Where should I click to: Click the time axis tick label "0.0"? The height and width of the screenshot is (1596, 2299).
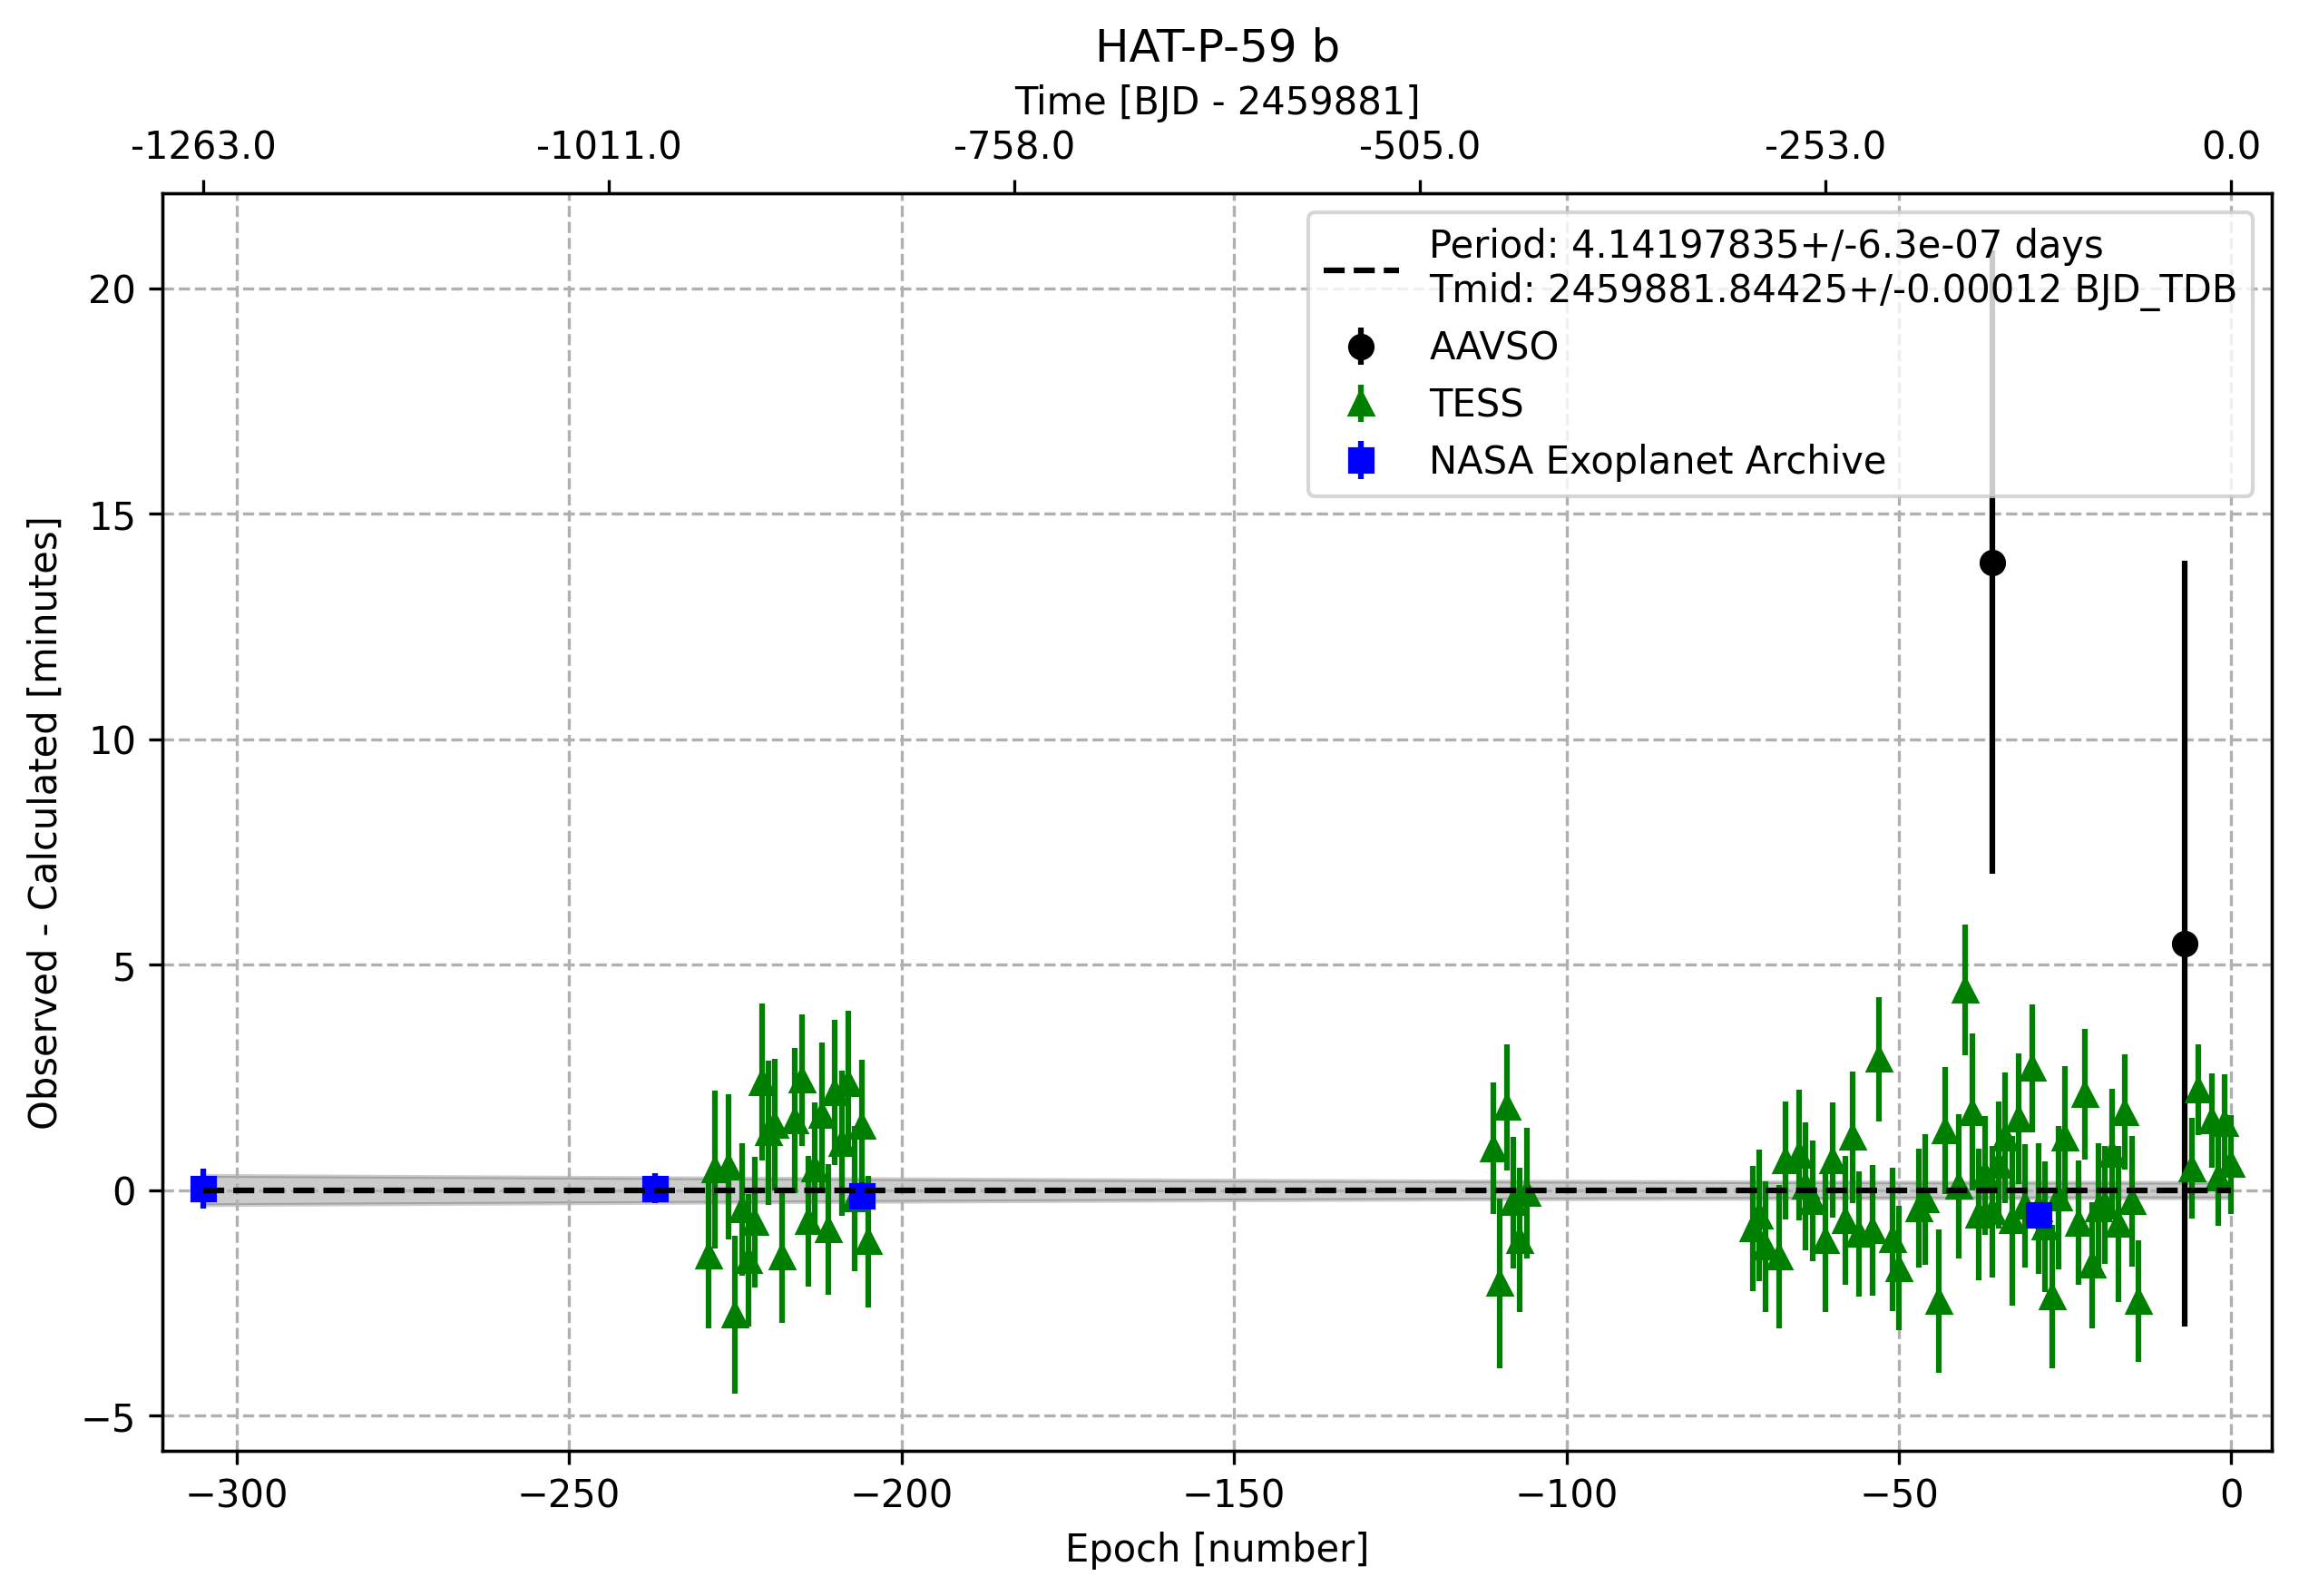click(x=2231, y=147)
